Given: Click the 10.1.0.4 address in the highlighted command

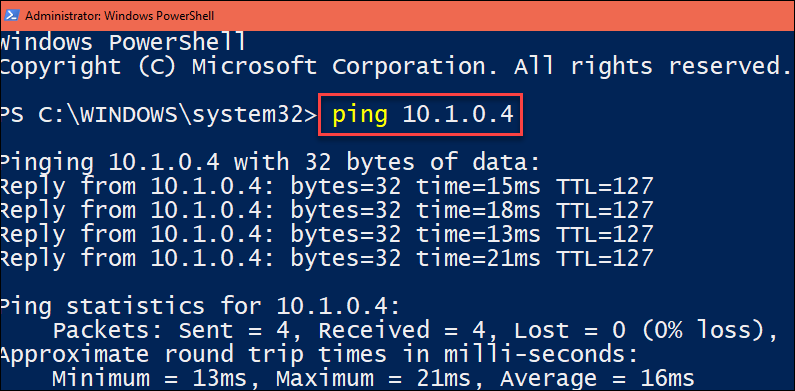Looking at the screenshot, I should pyautogui.click(x=458, y=115).
